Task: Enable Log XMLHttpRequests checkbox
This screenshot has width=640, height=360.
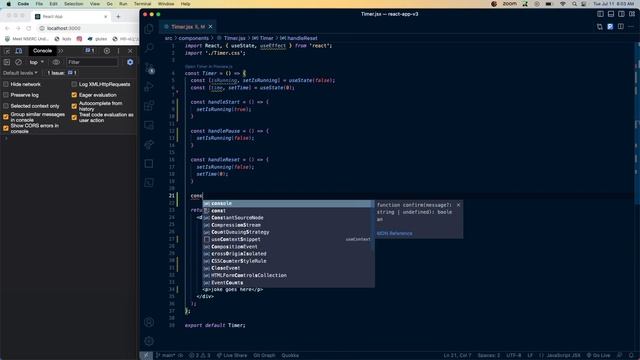Action: (x=74, y=84)
